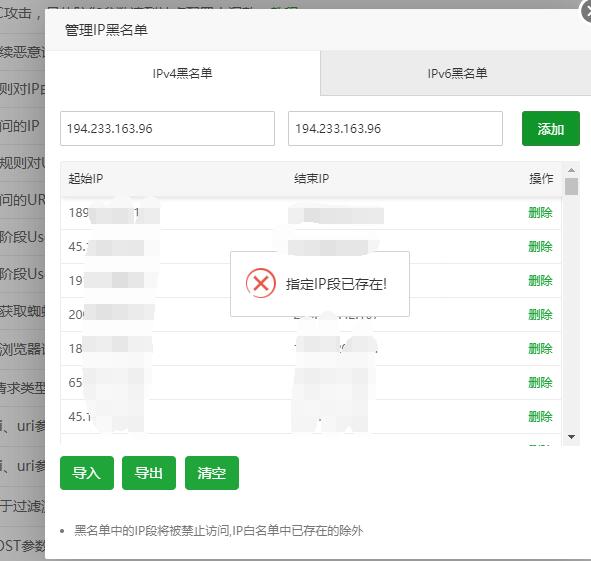Click the scrollbar down arrow

pyautogui.click(x=571, y=437)
